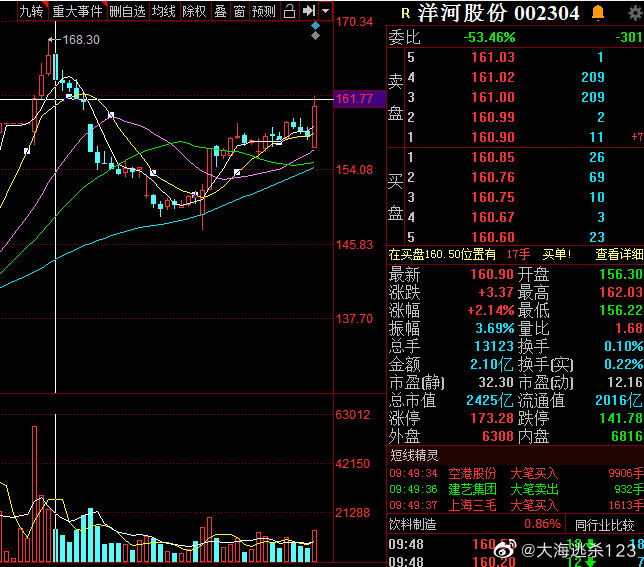644x567 pixels.
Task: Click 最高 value 162.03
Action: (x=621, y=292)
